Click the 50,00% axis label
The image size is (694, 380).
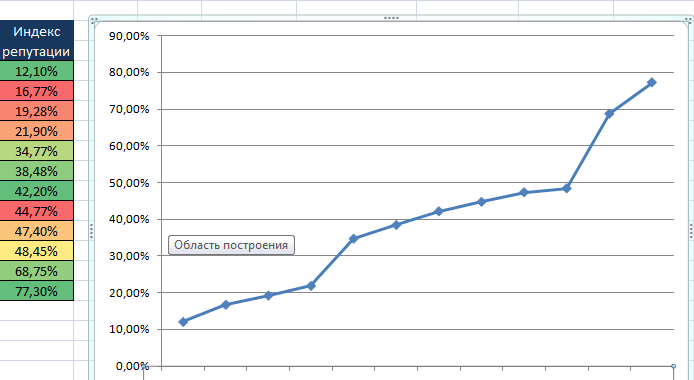pos(129,183)
